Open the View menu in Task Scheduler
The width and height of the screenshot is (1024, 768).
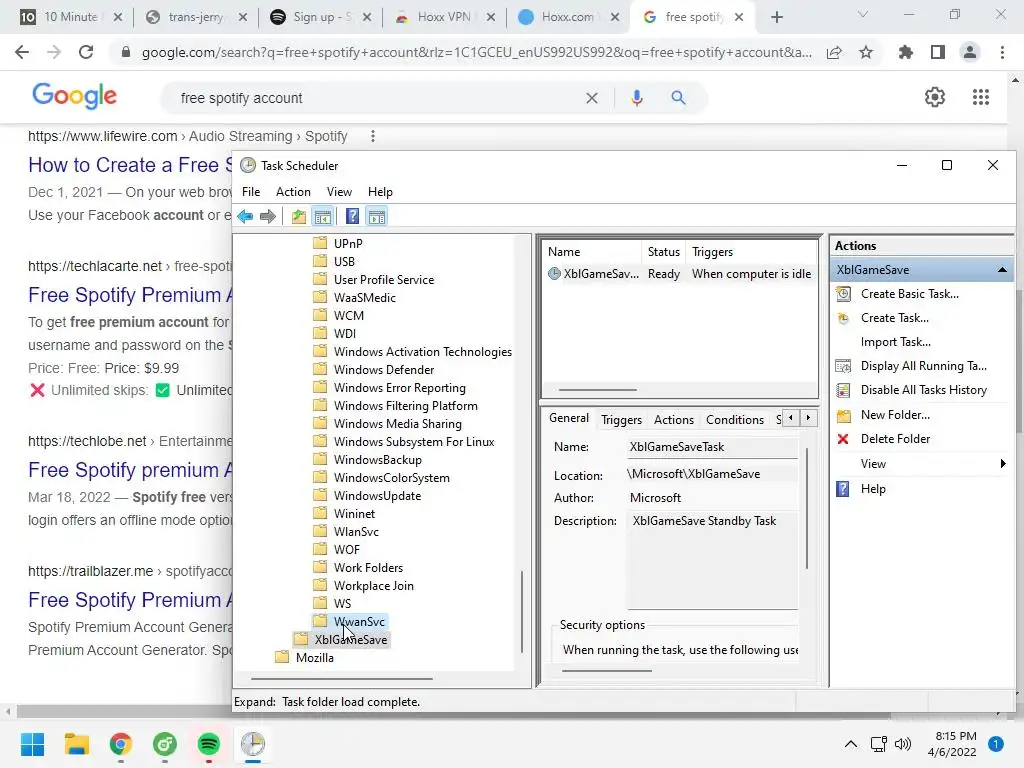point(339,192)
